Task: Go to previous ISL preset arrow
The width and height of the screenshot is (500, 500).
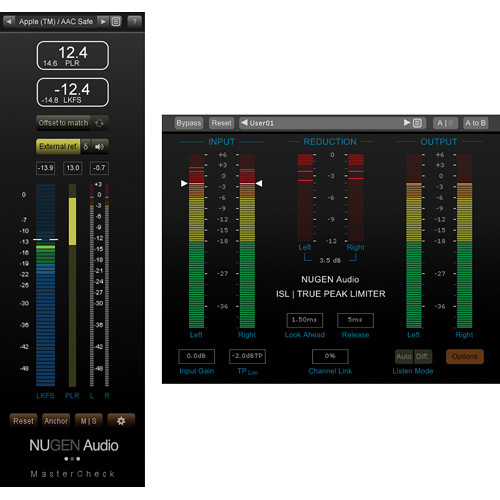Action: (244, 123)
